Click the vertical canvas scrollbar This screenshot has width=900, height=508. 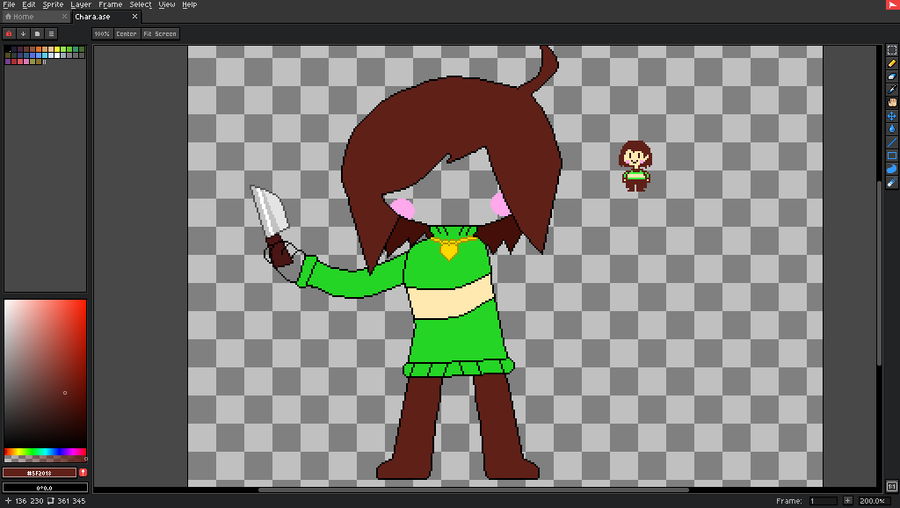[x=878, y=273]
